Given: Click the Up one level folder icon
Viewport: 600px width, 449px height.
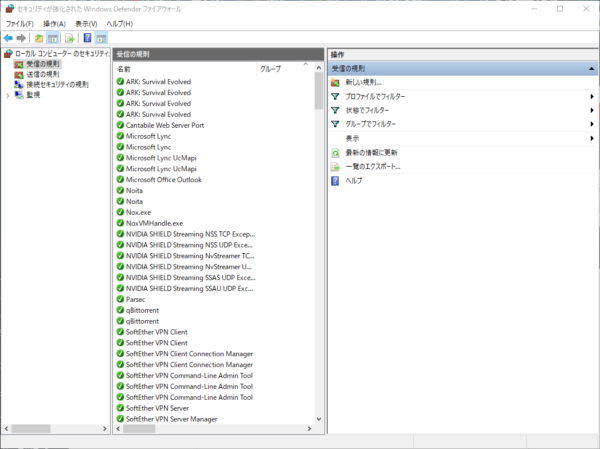Looking at the screenshot, I should point(39,38).
